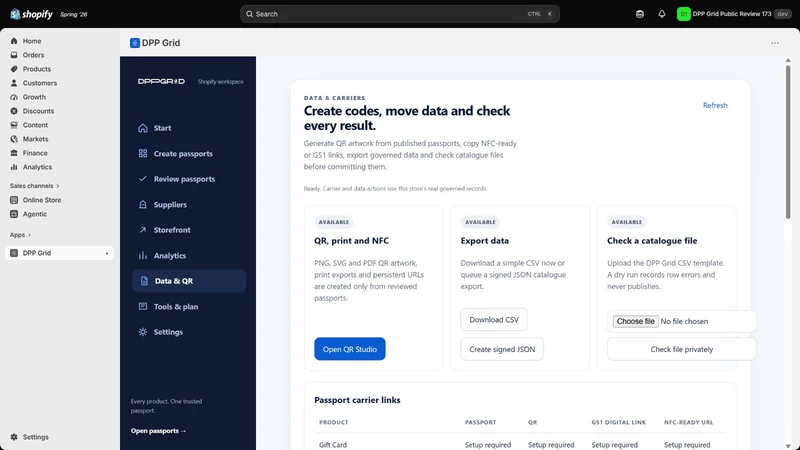Click the 'GS1 DIGITAL LINK' column header
This screenshot has width=800, height=450.
point(618,422)
